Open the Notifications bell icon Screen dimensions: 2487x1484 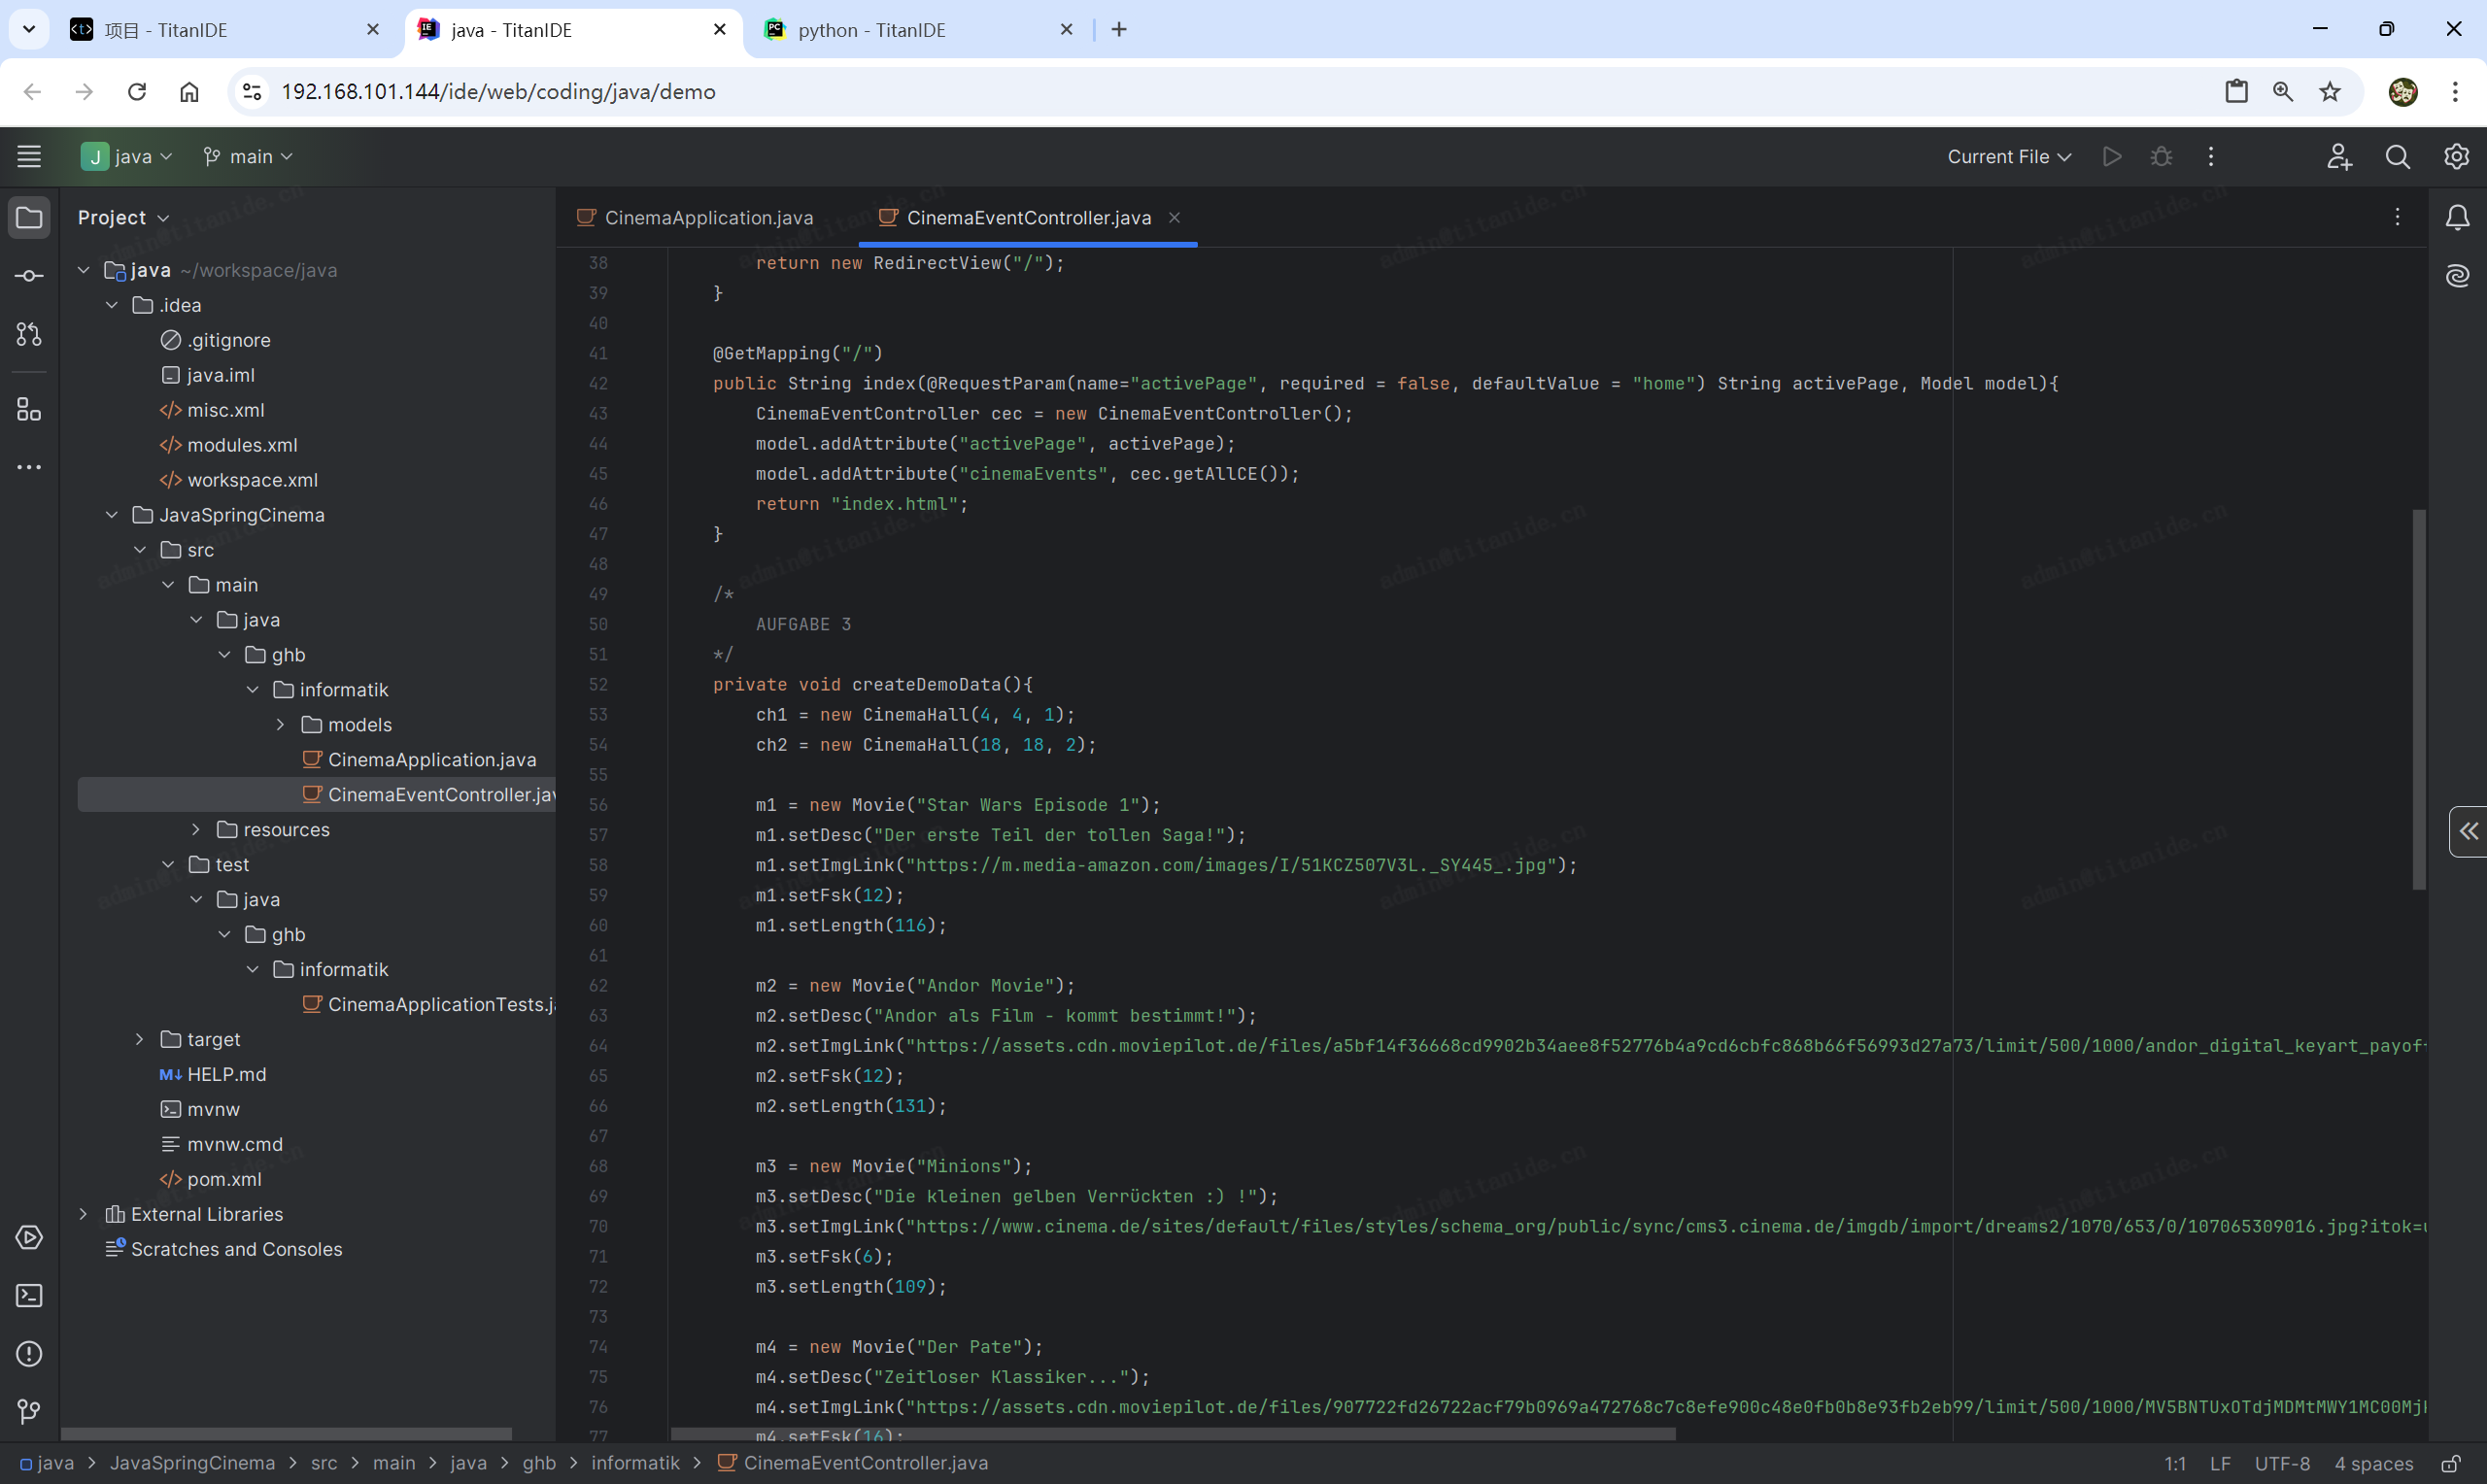[2457, 218]
